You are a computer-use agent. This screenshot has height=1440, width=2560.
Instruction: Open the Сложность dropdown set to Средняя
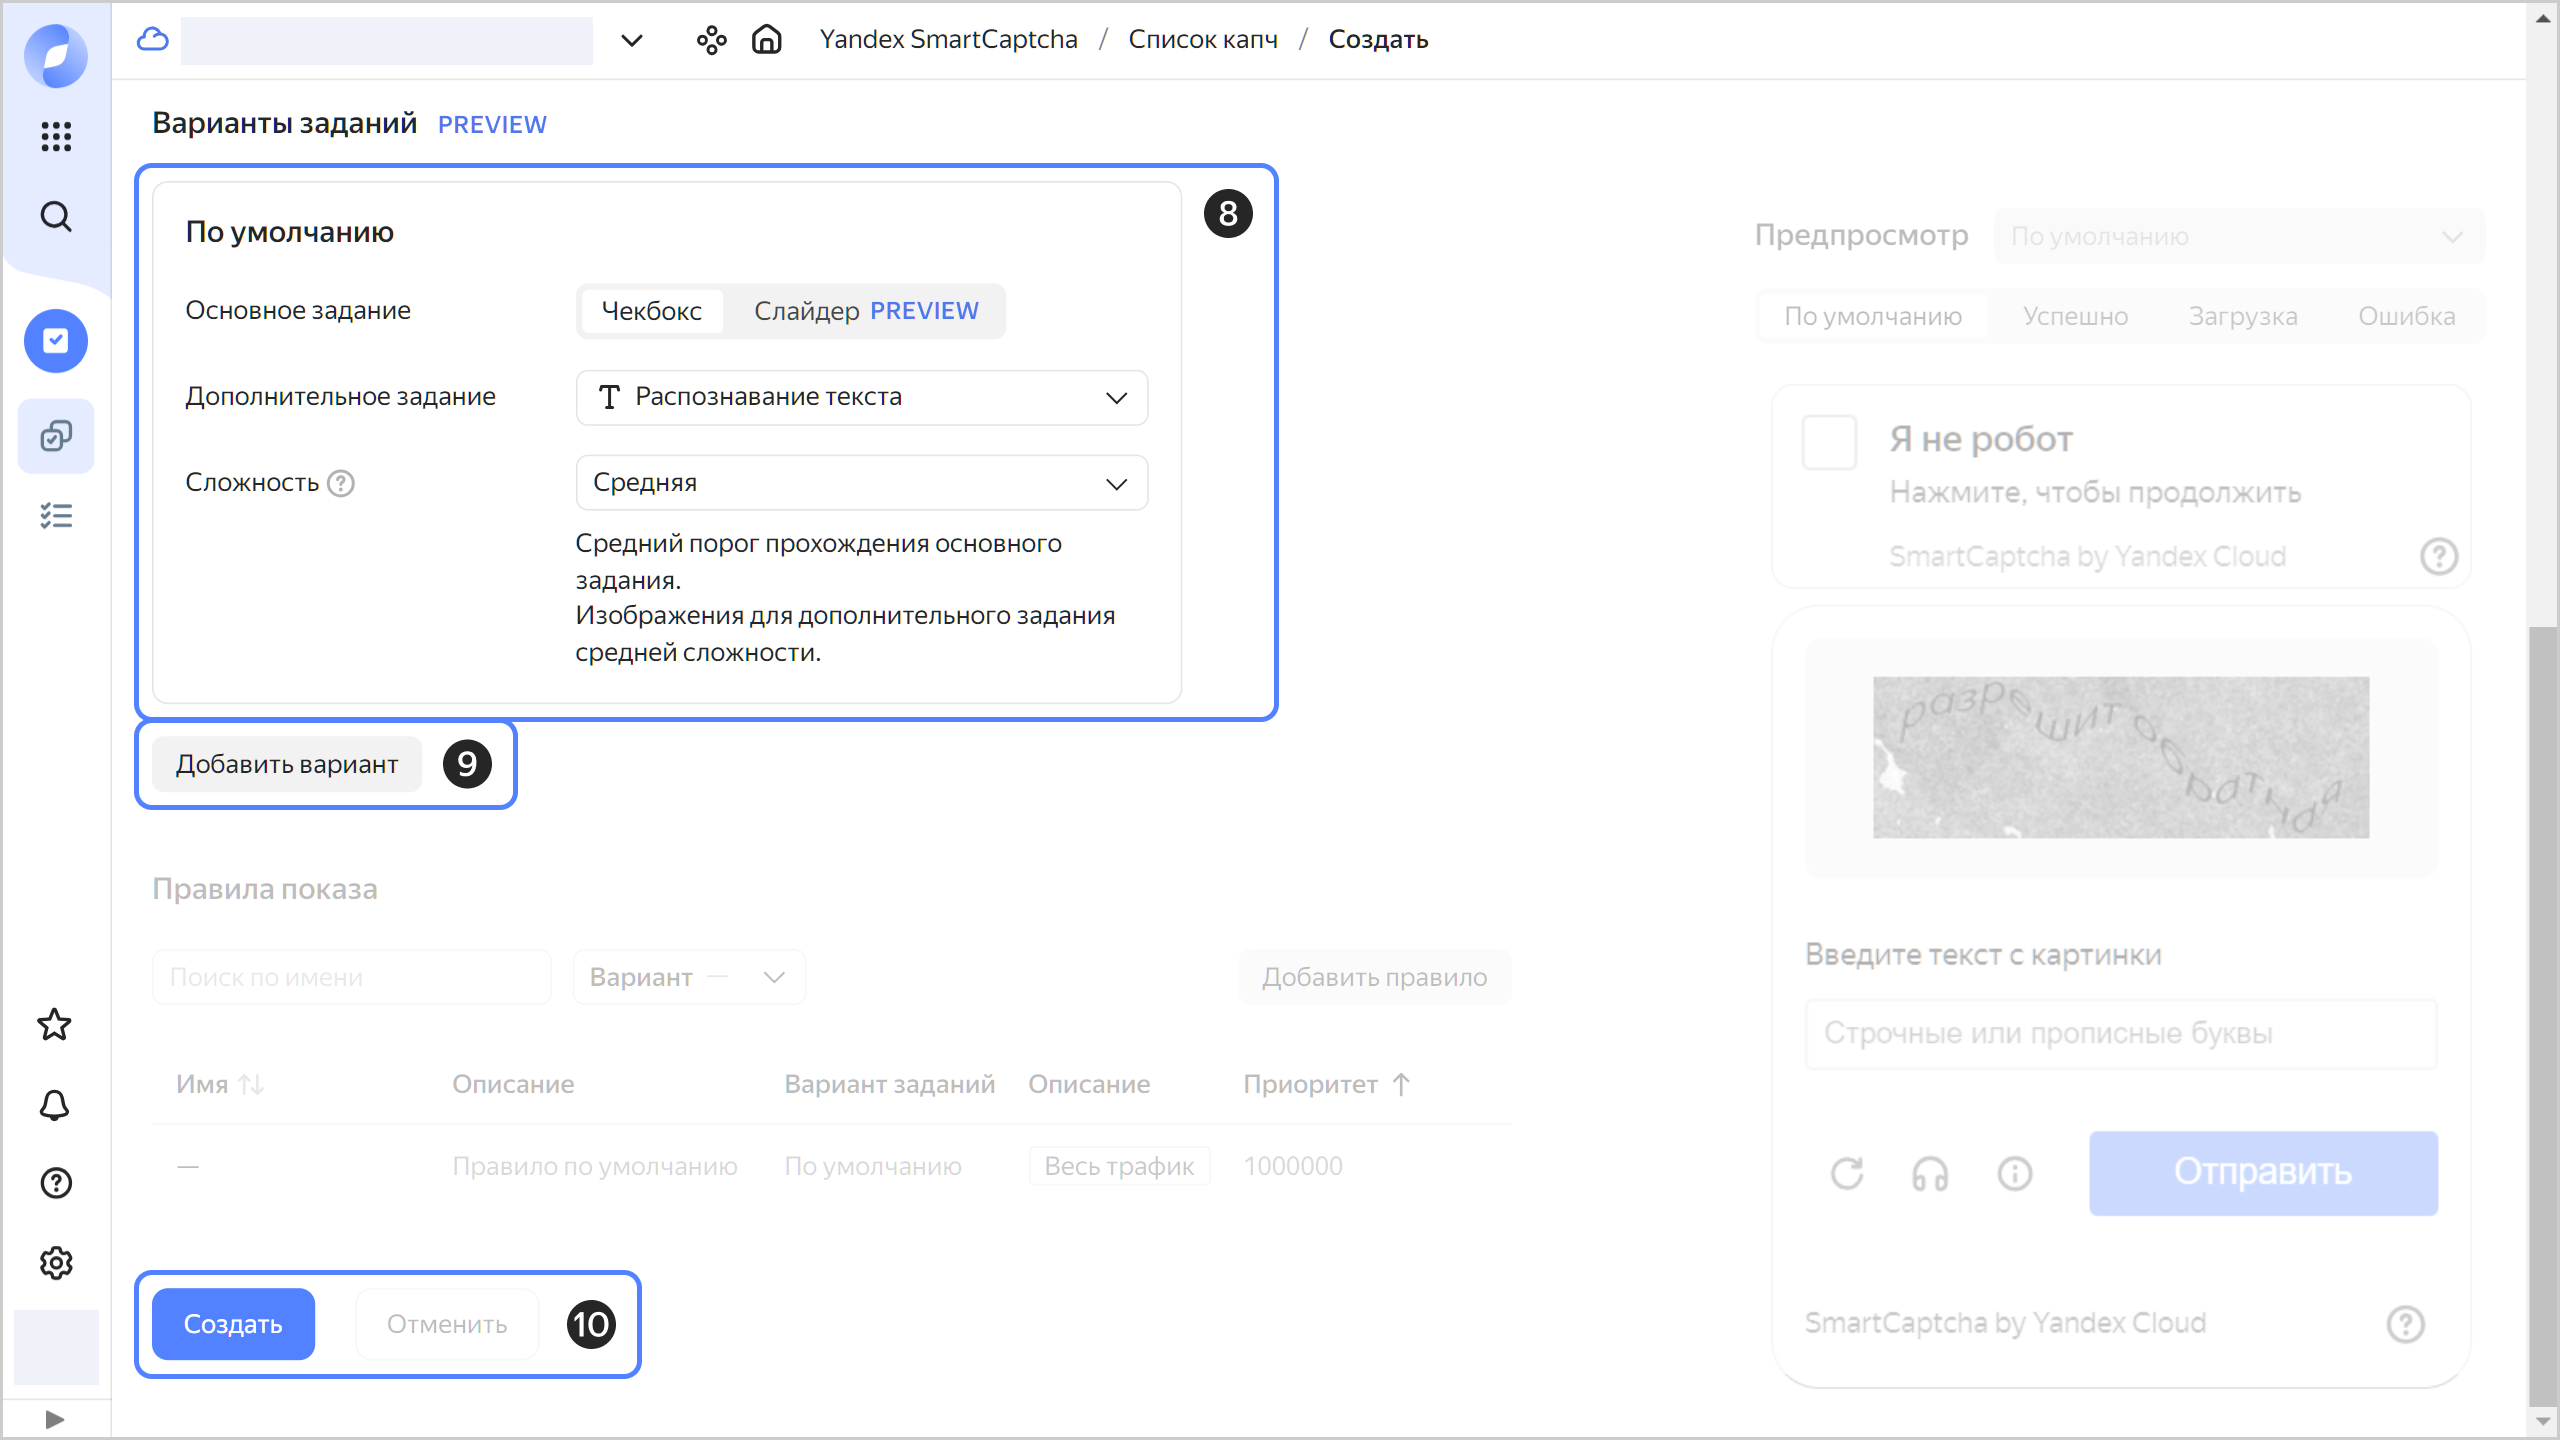coord(861,483)
